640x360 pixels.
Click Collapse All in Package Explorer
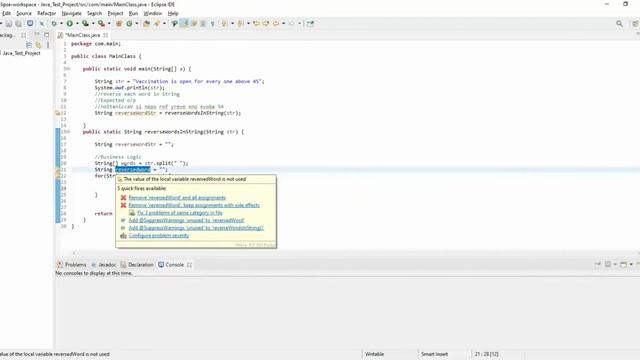29,45
